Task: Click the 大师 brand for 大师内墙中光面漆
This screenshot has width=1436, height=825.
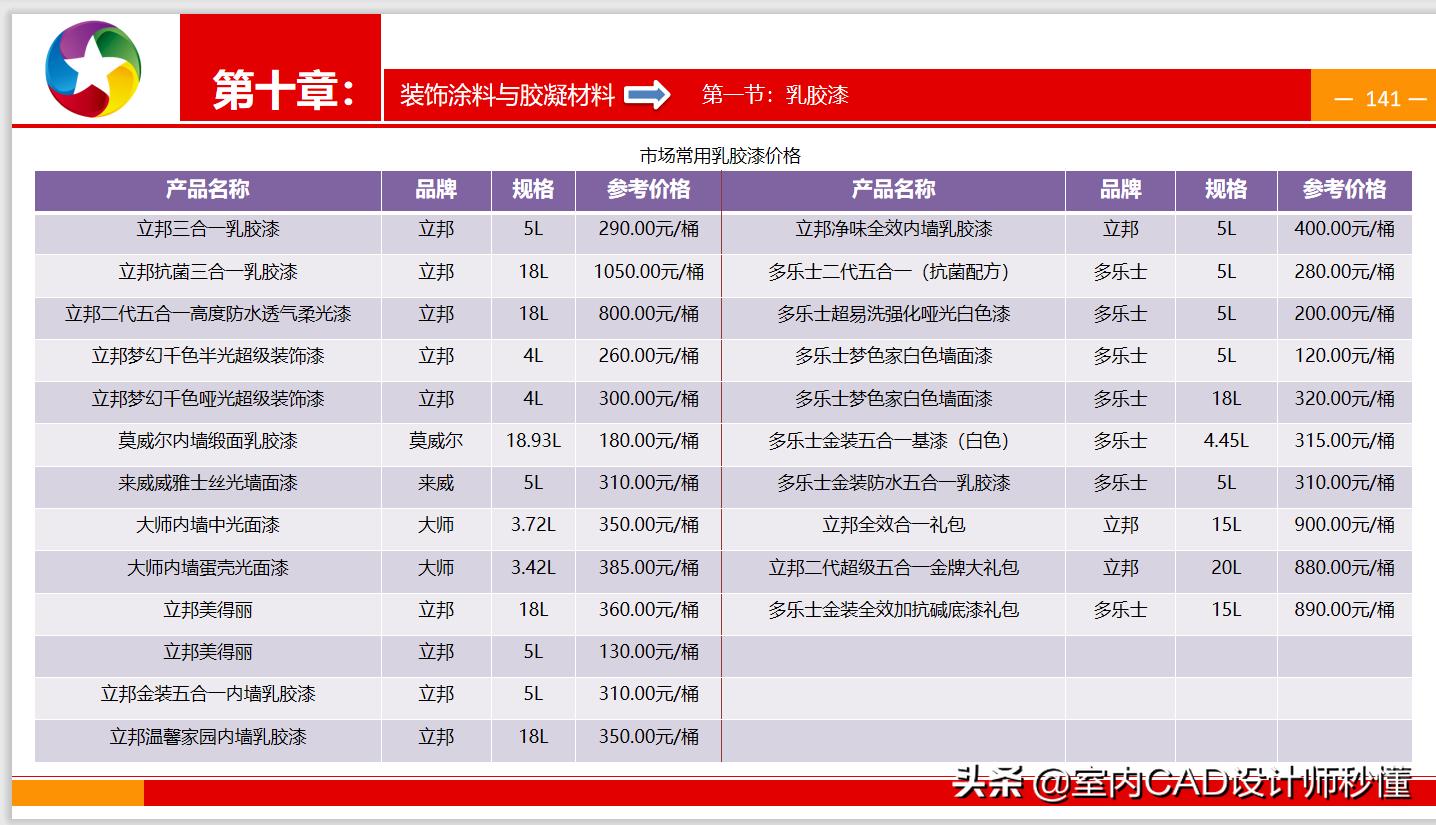Action: pos(436,524)
